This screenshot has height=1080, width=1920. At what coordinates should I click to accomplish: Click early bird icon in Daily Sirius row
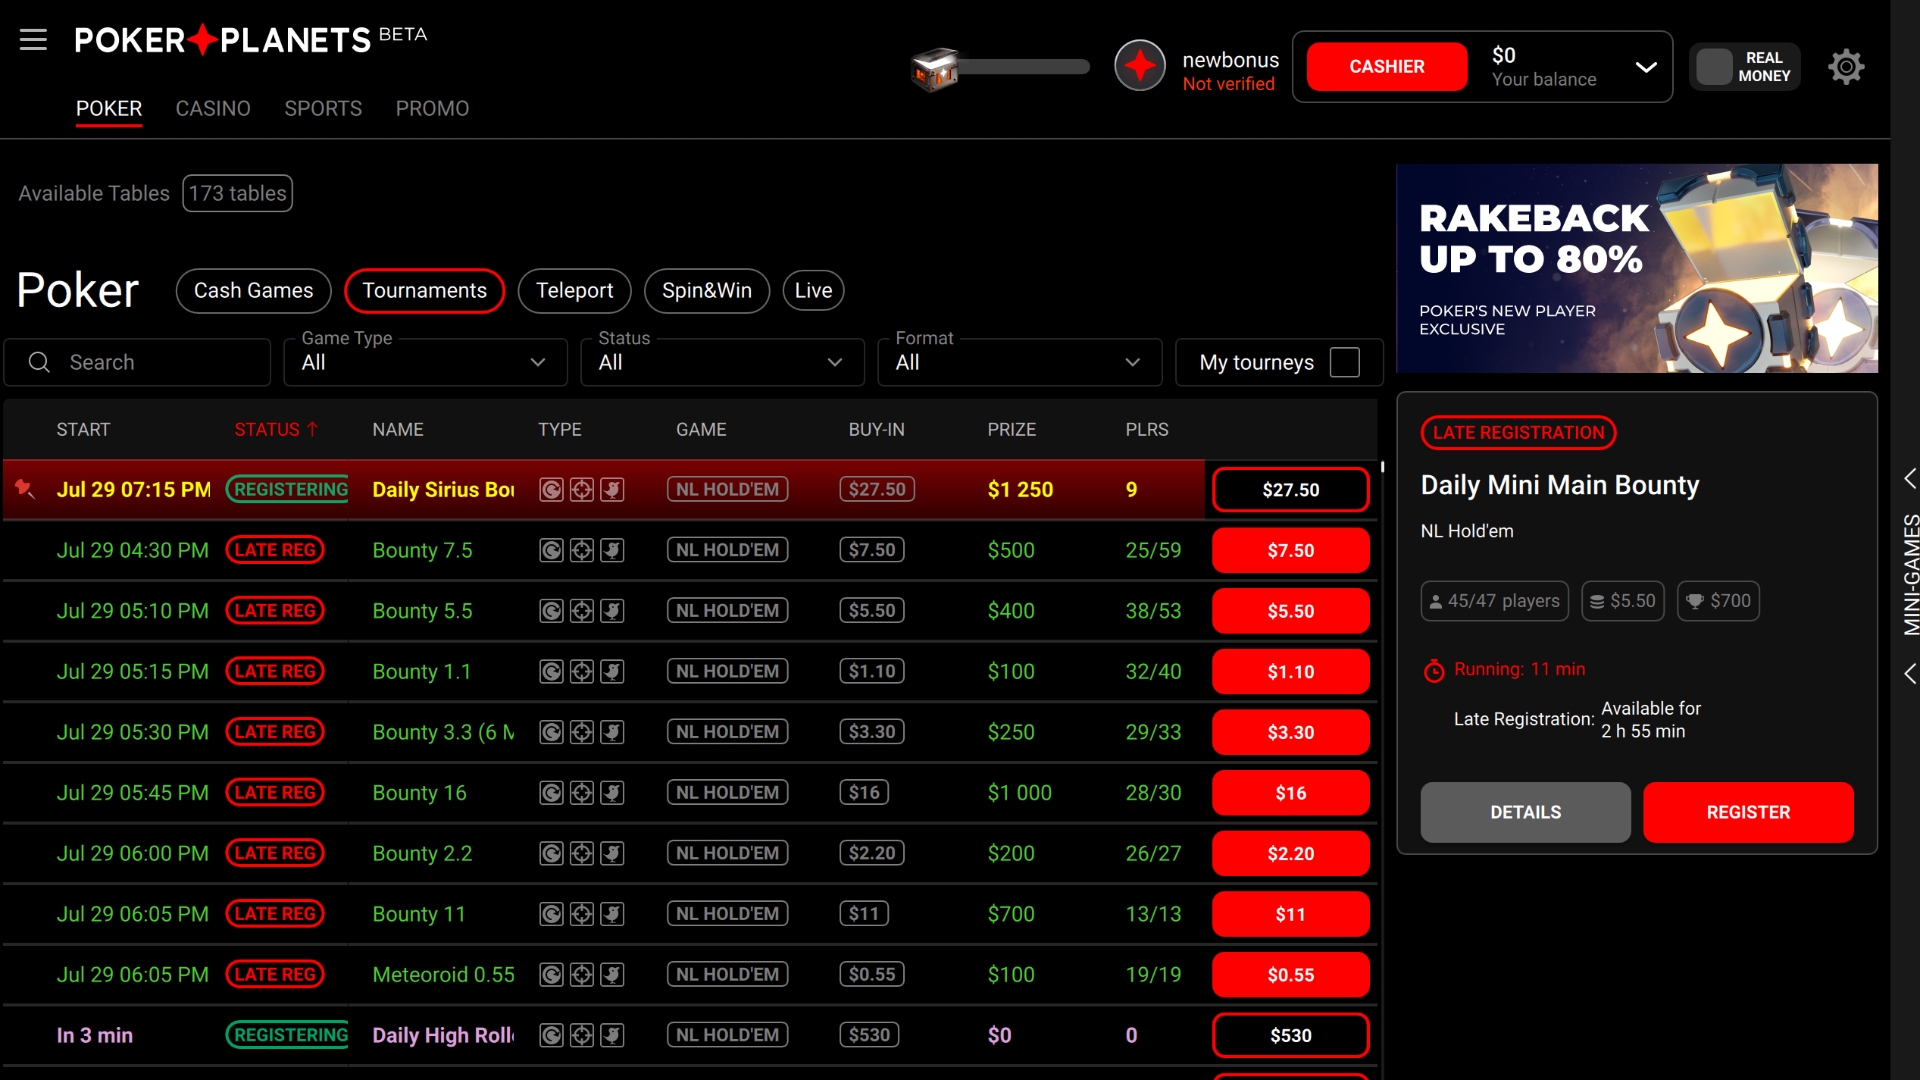click(x=612, y=489)
